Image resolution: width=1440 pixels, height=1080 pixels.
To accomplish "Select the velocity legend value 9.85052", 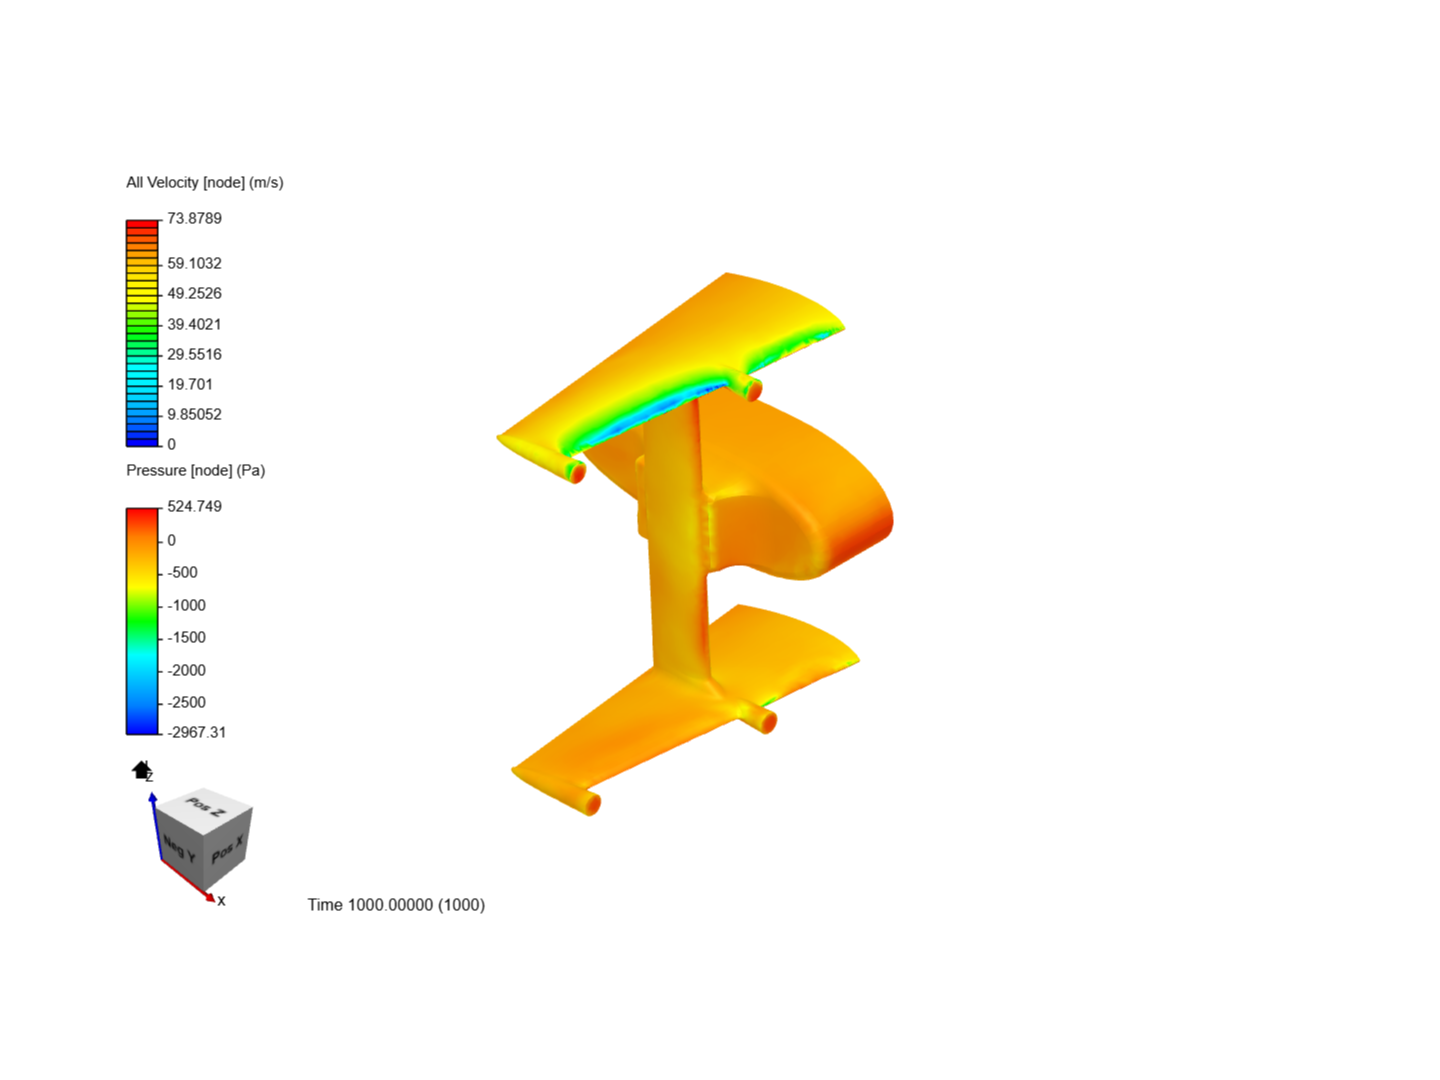I will (195, 414).
